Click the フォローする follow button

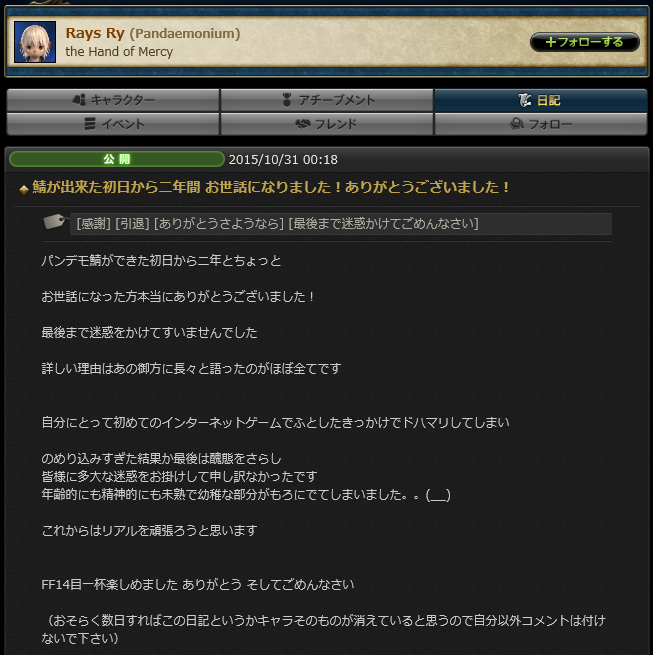tap(584, 42)
